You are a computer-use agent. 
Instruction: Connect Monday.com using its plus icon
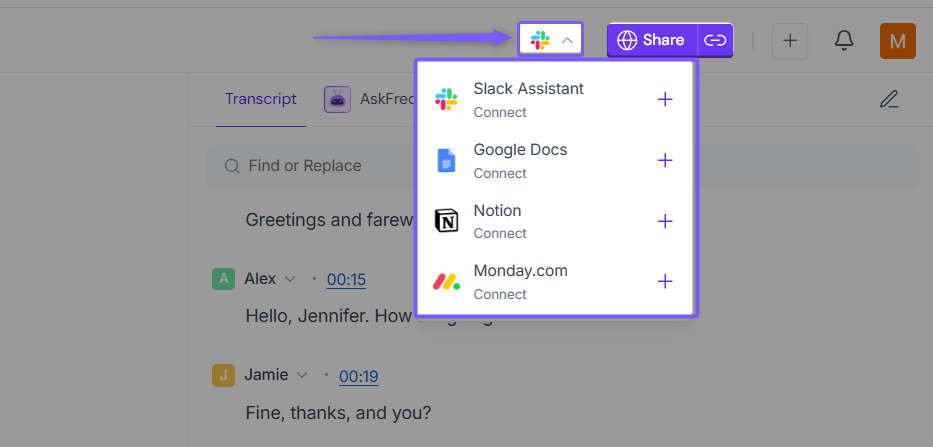pyautogui.click(x=665, y=281)
